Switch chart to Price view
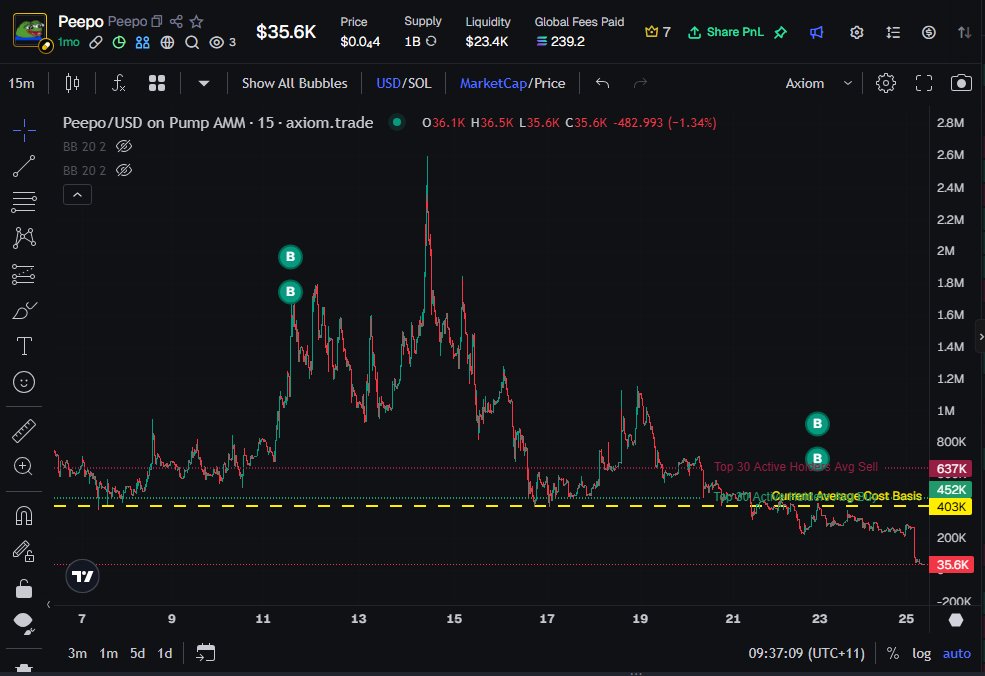Image resolution: width=985 pixels, height=676 pixels. coord(550,83)
